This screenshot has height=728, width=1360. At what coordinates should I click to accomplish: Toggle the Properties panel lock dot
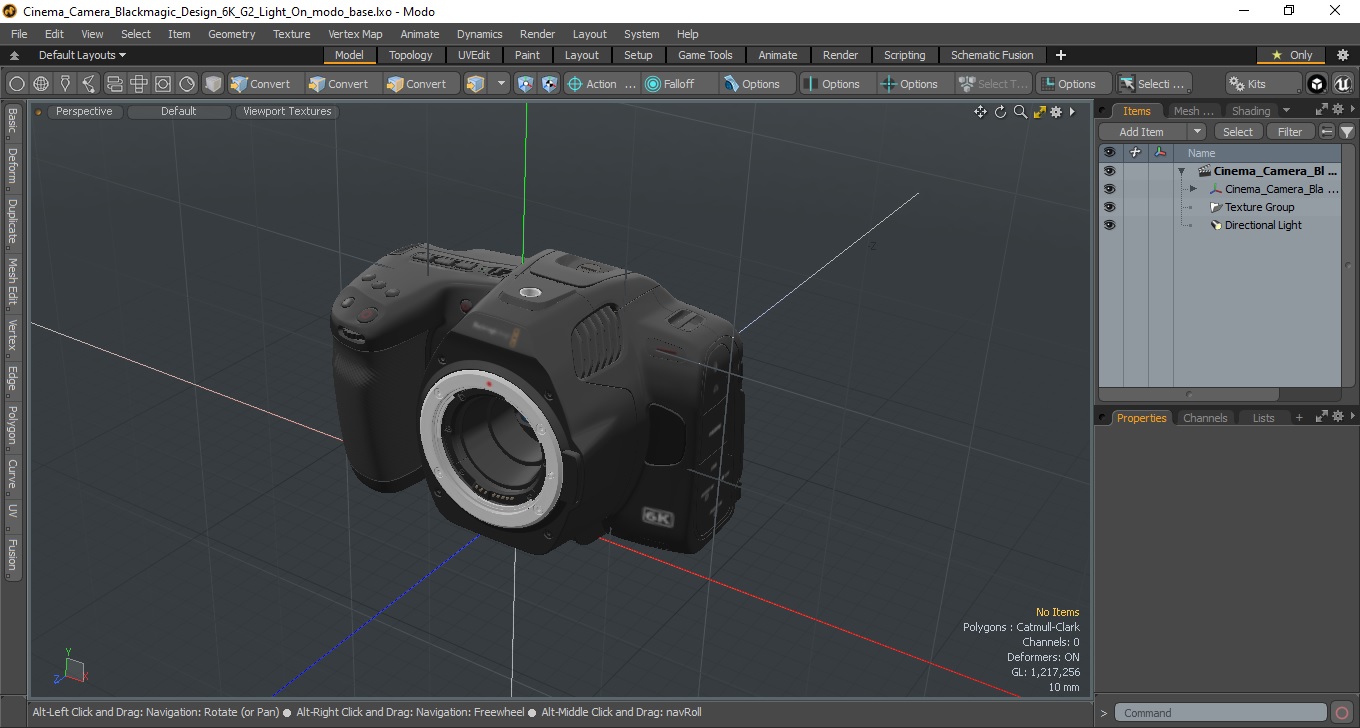point(1103,418)
